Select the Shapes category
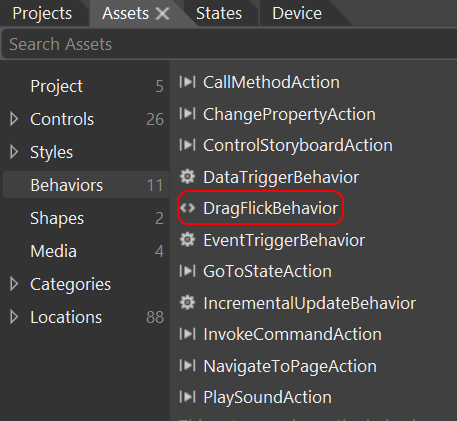The width and height of the screenshot is (457, 421). tap(86, 218)
